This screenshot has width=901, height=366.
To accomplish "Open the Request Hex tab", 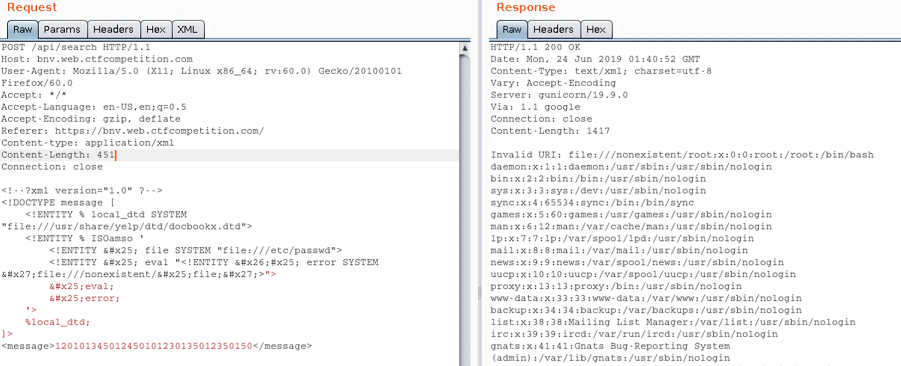I will (156, 30).
